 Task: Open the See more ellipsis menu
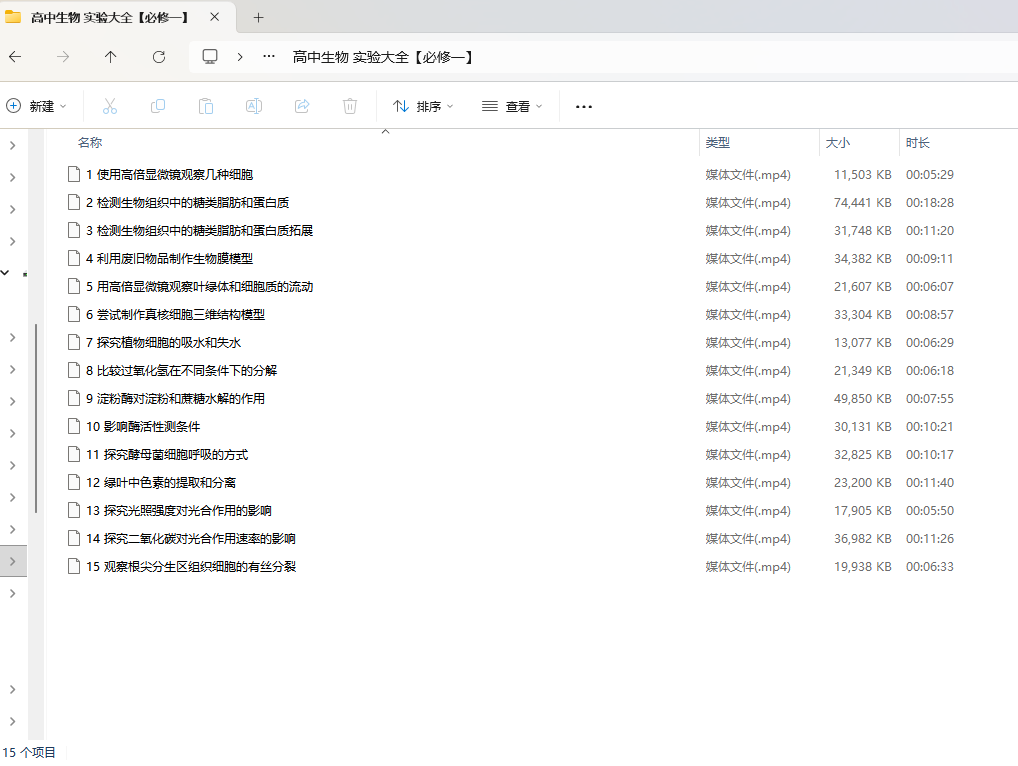pos(584,106)
